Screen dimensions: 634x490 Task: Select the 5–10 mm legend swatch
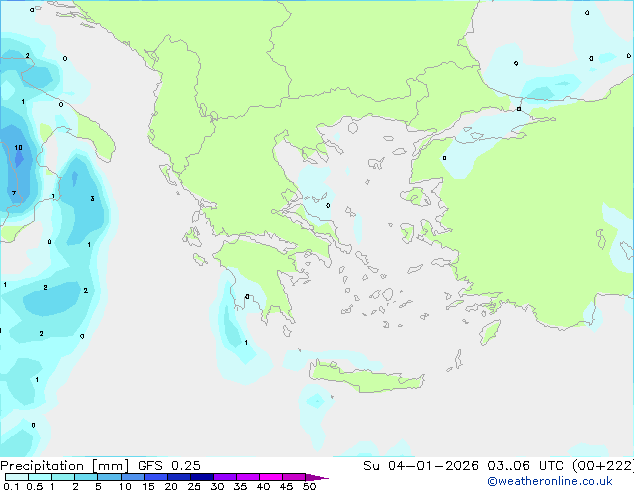[x=109, y=477]
